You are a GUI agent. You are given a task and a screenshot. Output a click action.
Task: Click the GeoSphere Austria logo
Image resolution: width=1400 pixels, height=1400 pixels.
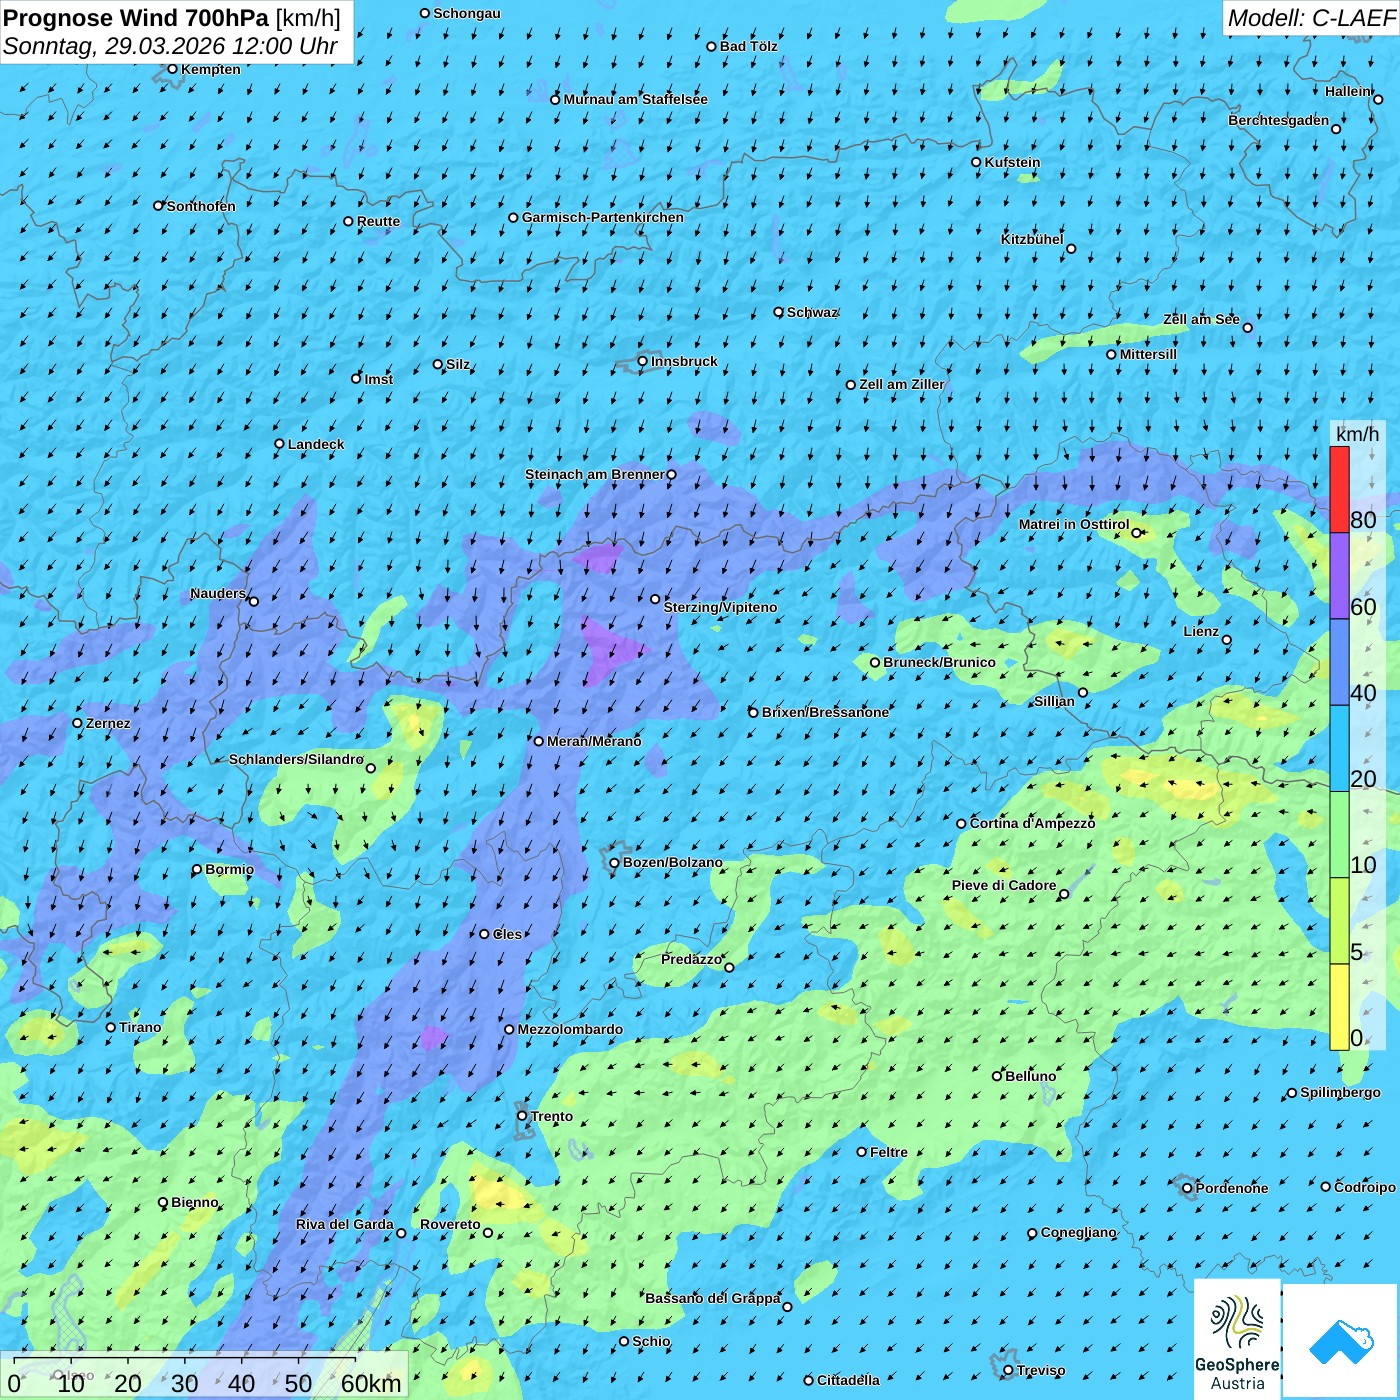(1237, 1338)
